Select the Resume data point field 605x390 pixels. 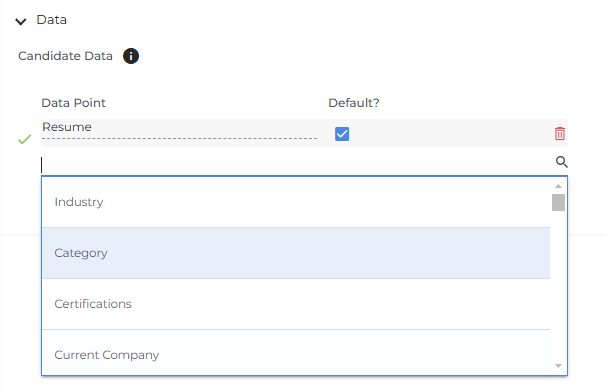pyautogui.click(x=179, y=130)
